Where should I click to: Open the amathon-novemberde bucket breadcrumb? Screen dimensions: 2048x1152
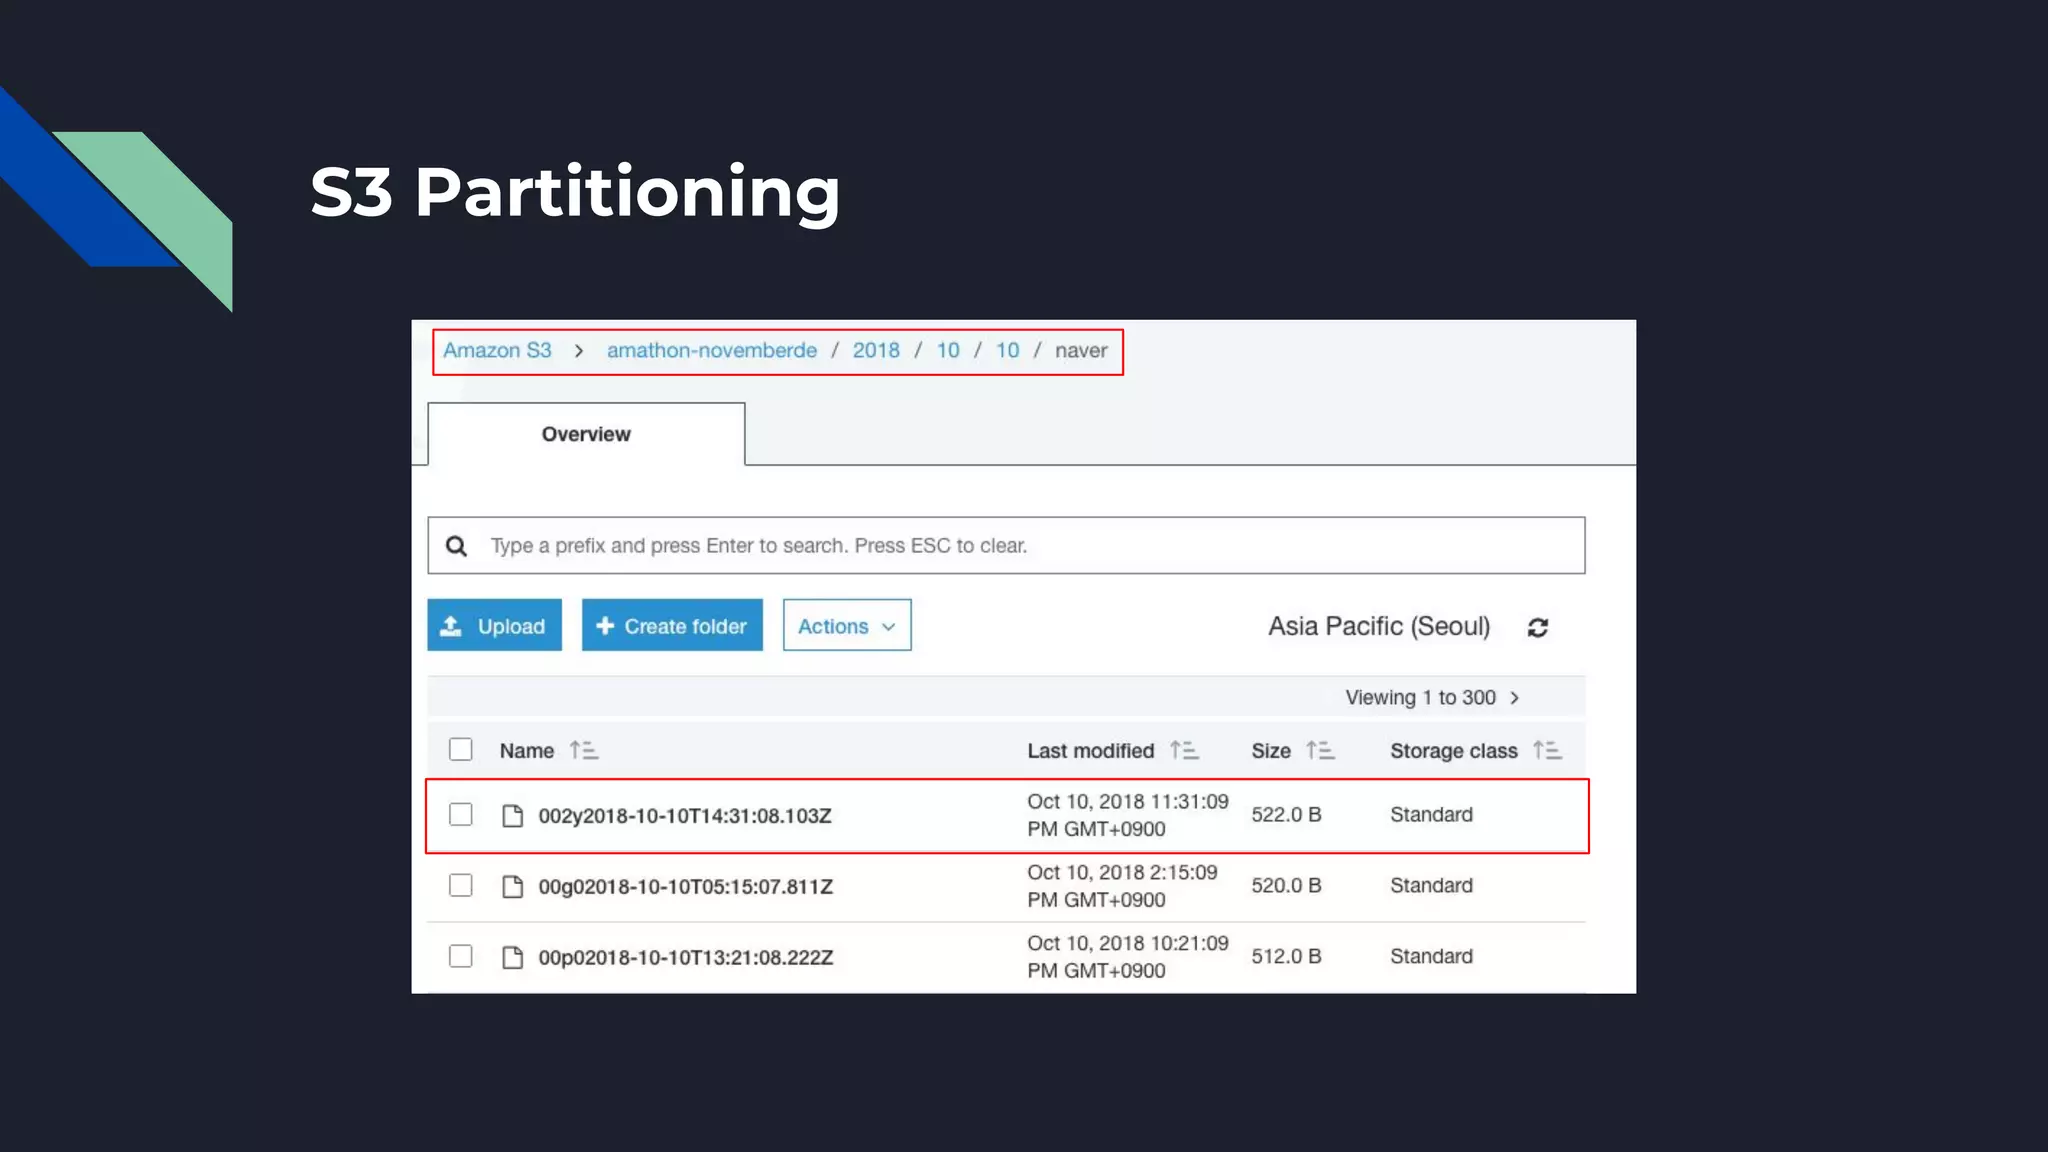[711, 351]
